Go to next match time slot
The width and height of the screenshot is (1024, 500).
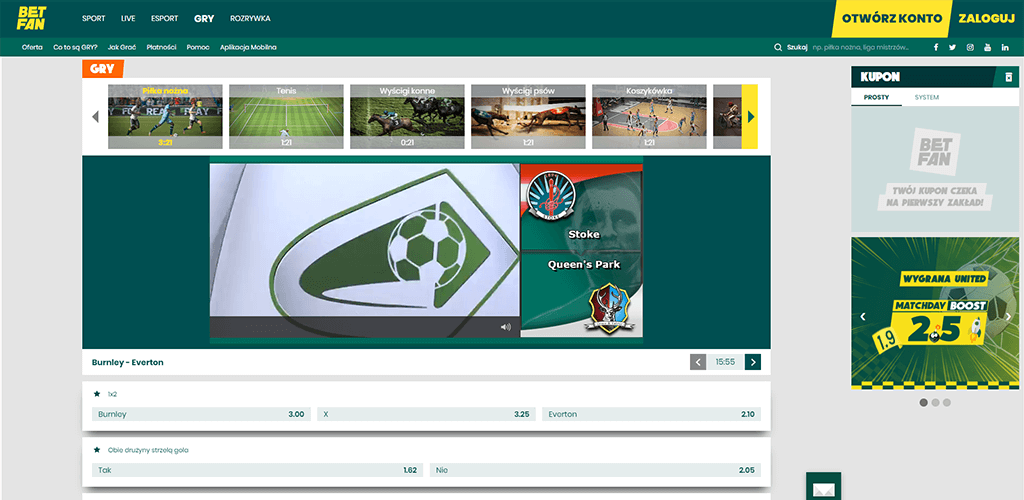753,362
